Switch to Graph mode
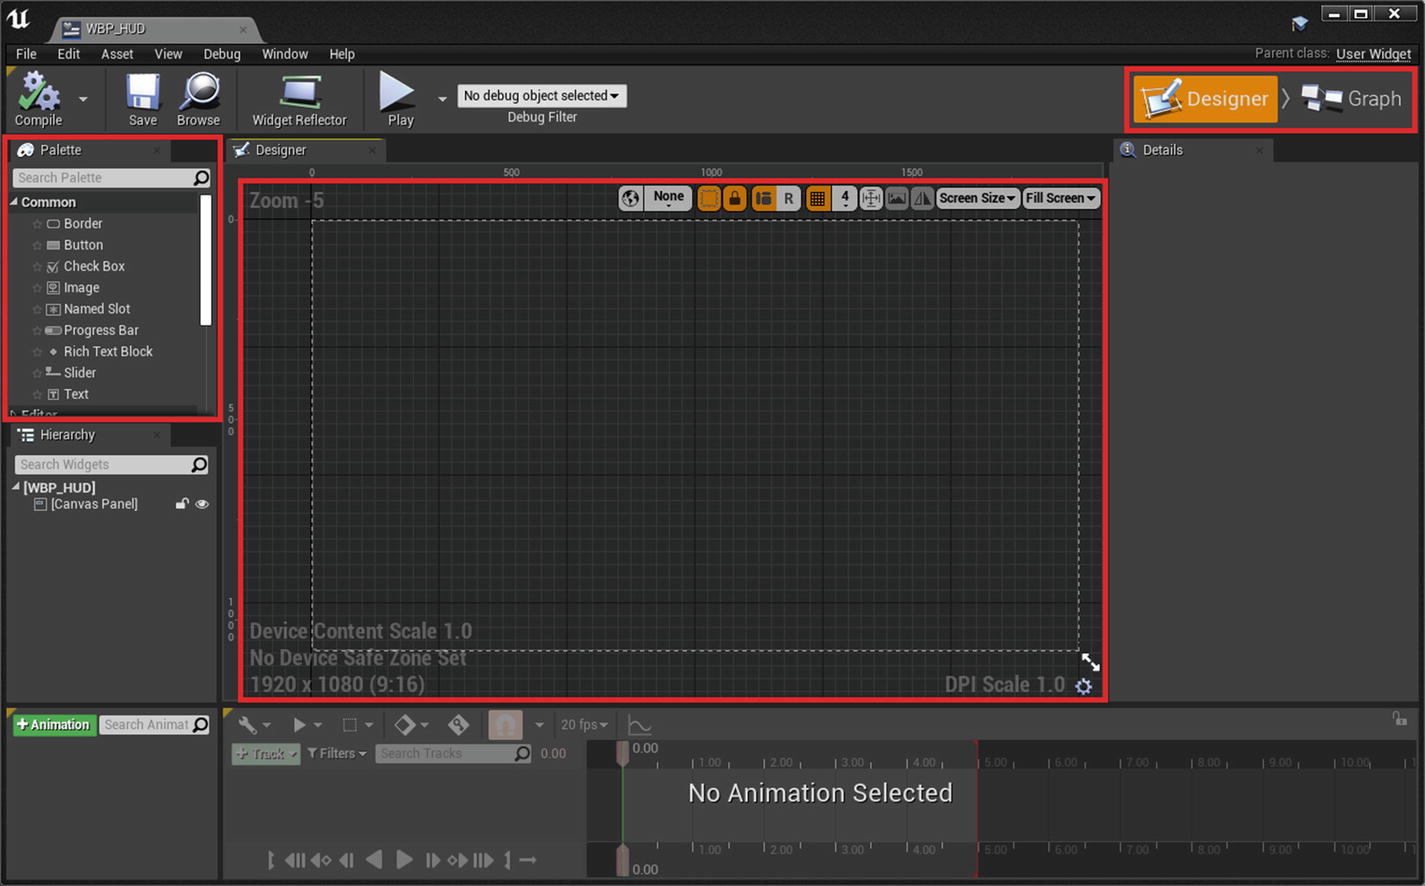Viewport: 1425px width, 886px height. click(1351, 99)
